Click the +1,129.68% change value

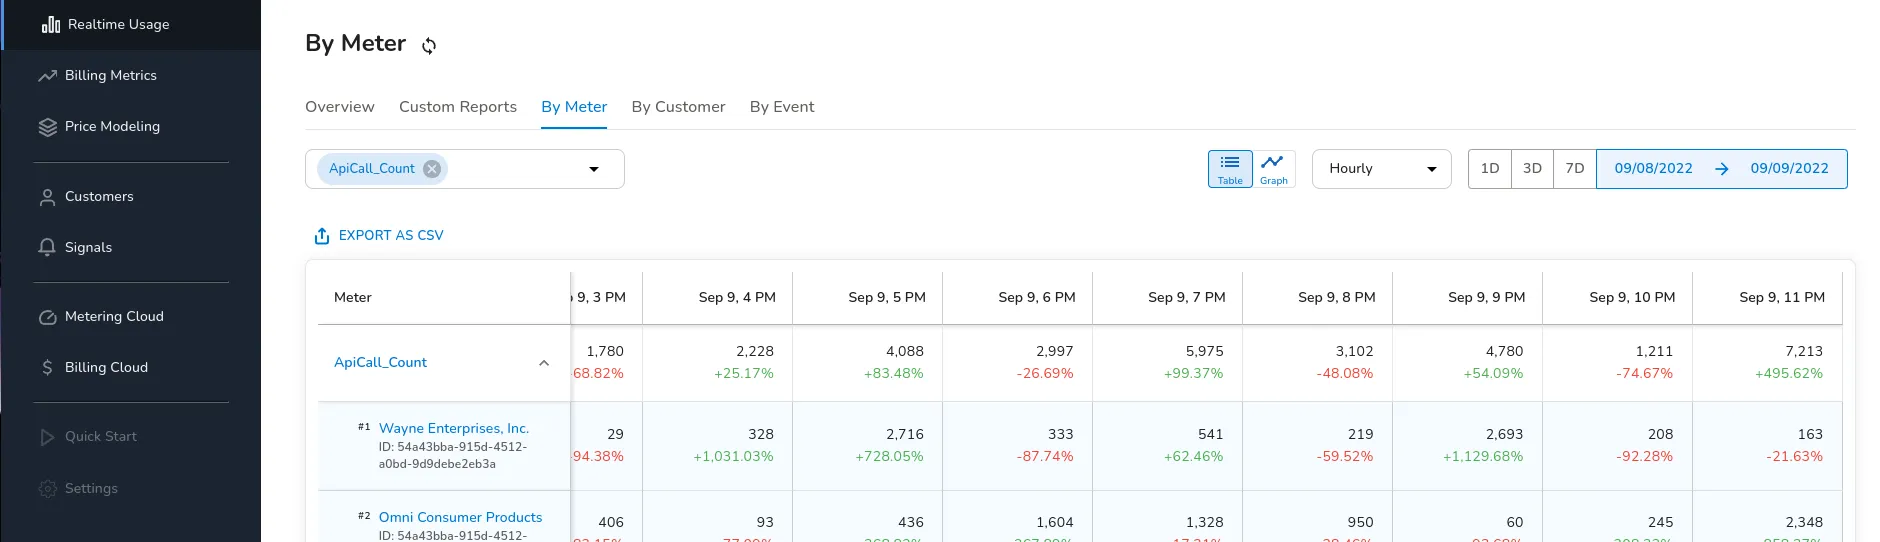[1483, 457]
